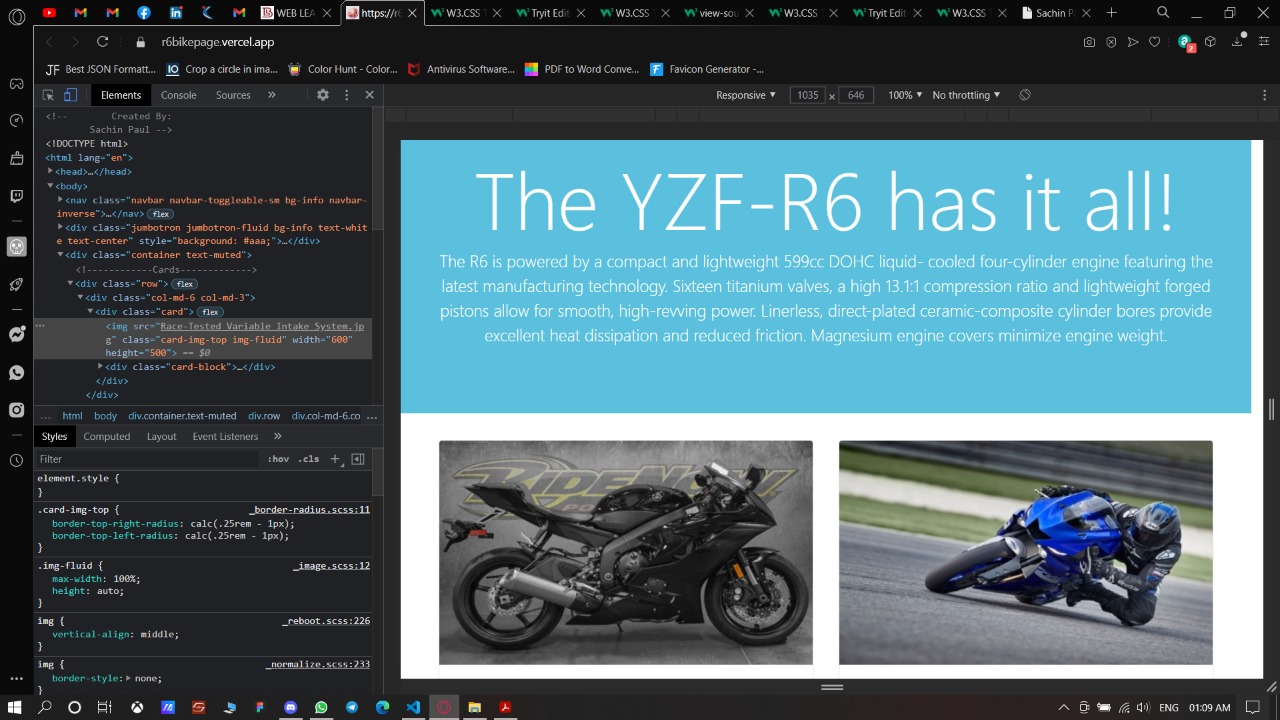
Task: Open the downloads icon in toolbar
Action: pos(1239,41)
